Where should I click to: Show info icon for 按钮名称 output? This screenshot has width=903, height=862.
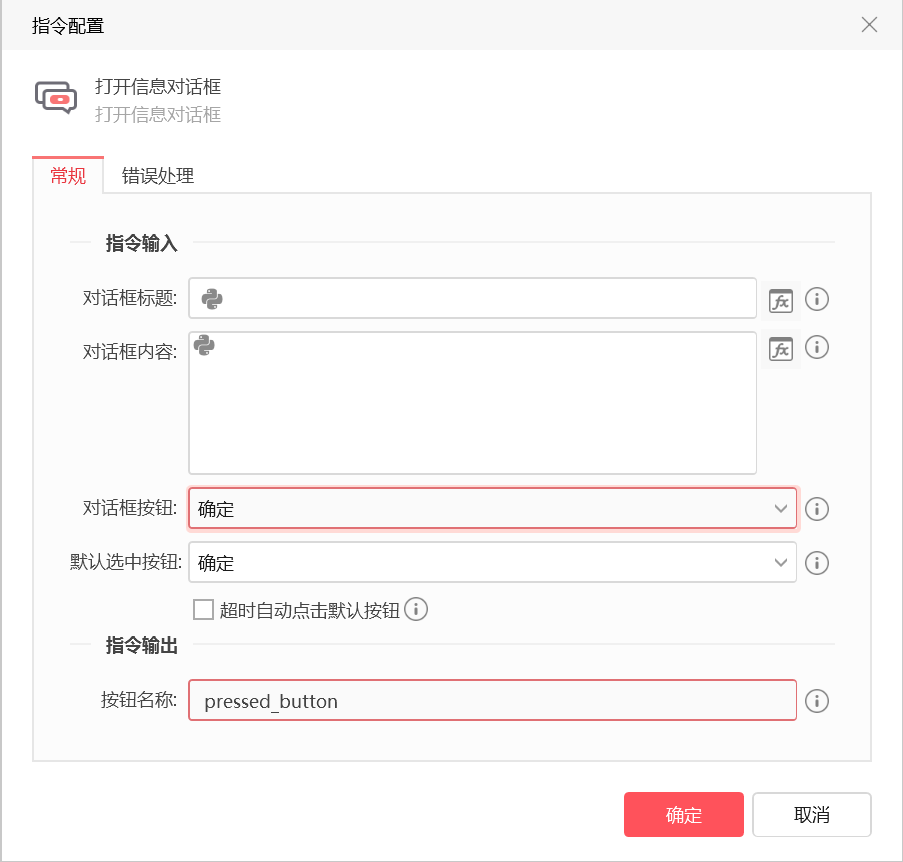[x=817, y=701]
